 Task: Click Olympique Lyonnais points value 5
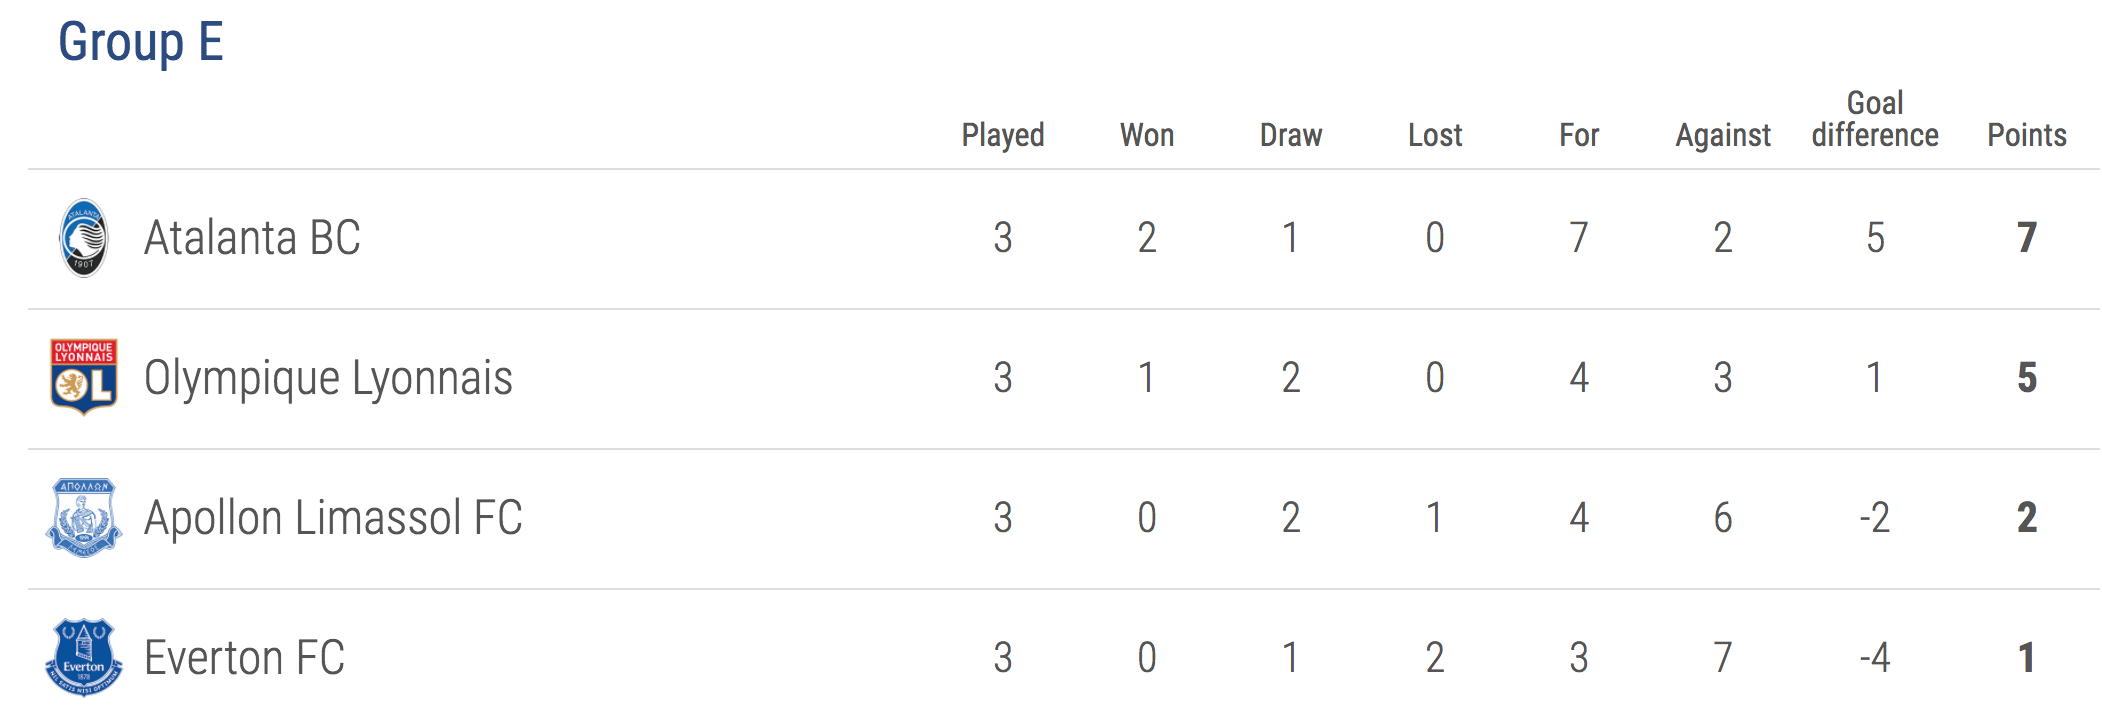click(2027, 378)
